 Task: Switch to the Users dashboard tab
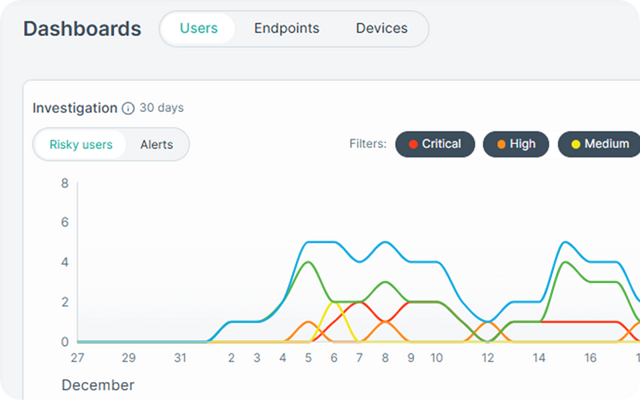[199, 28]
